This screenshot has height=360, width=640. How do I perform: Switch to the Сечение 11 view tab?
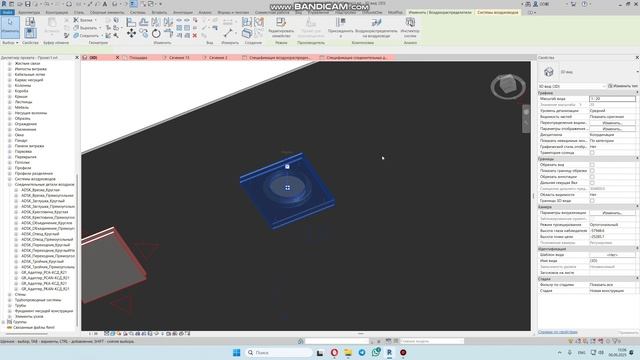click(179, 58)
